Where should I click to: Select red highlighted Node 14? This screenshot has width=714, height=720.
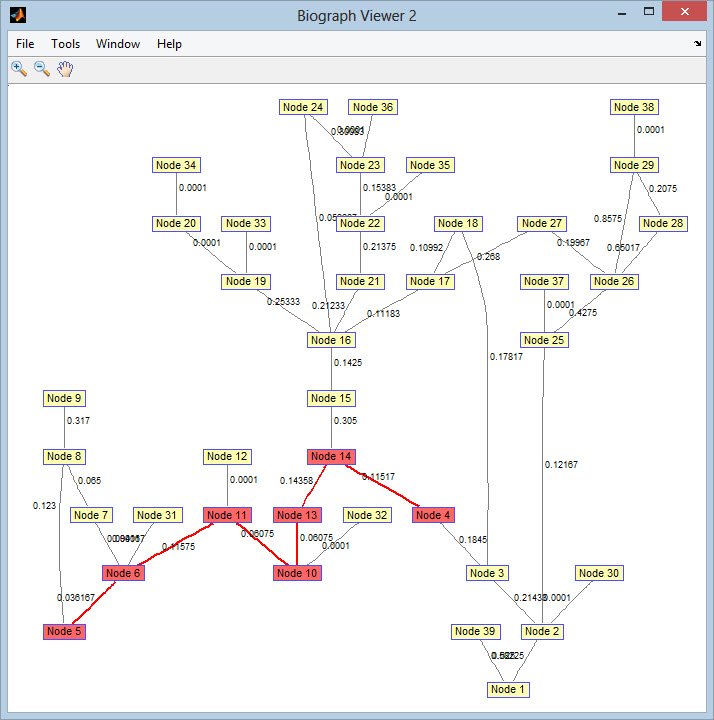tap(331, 457)
